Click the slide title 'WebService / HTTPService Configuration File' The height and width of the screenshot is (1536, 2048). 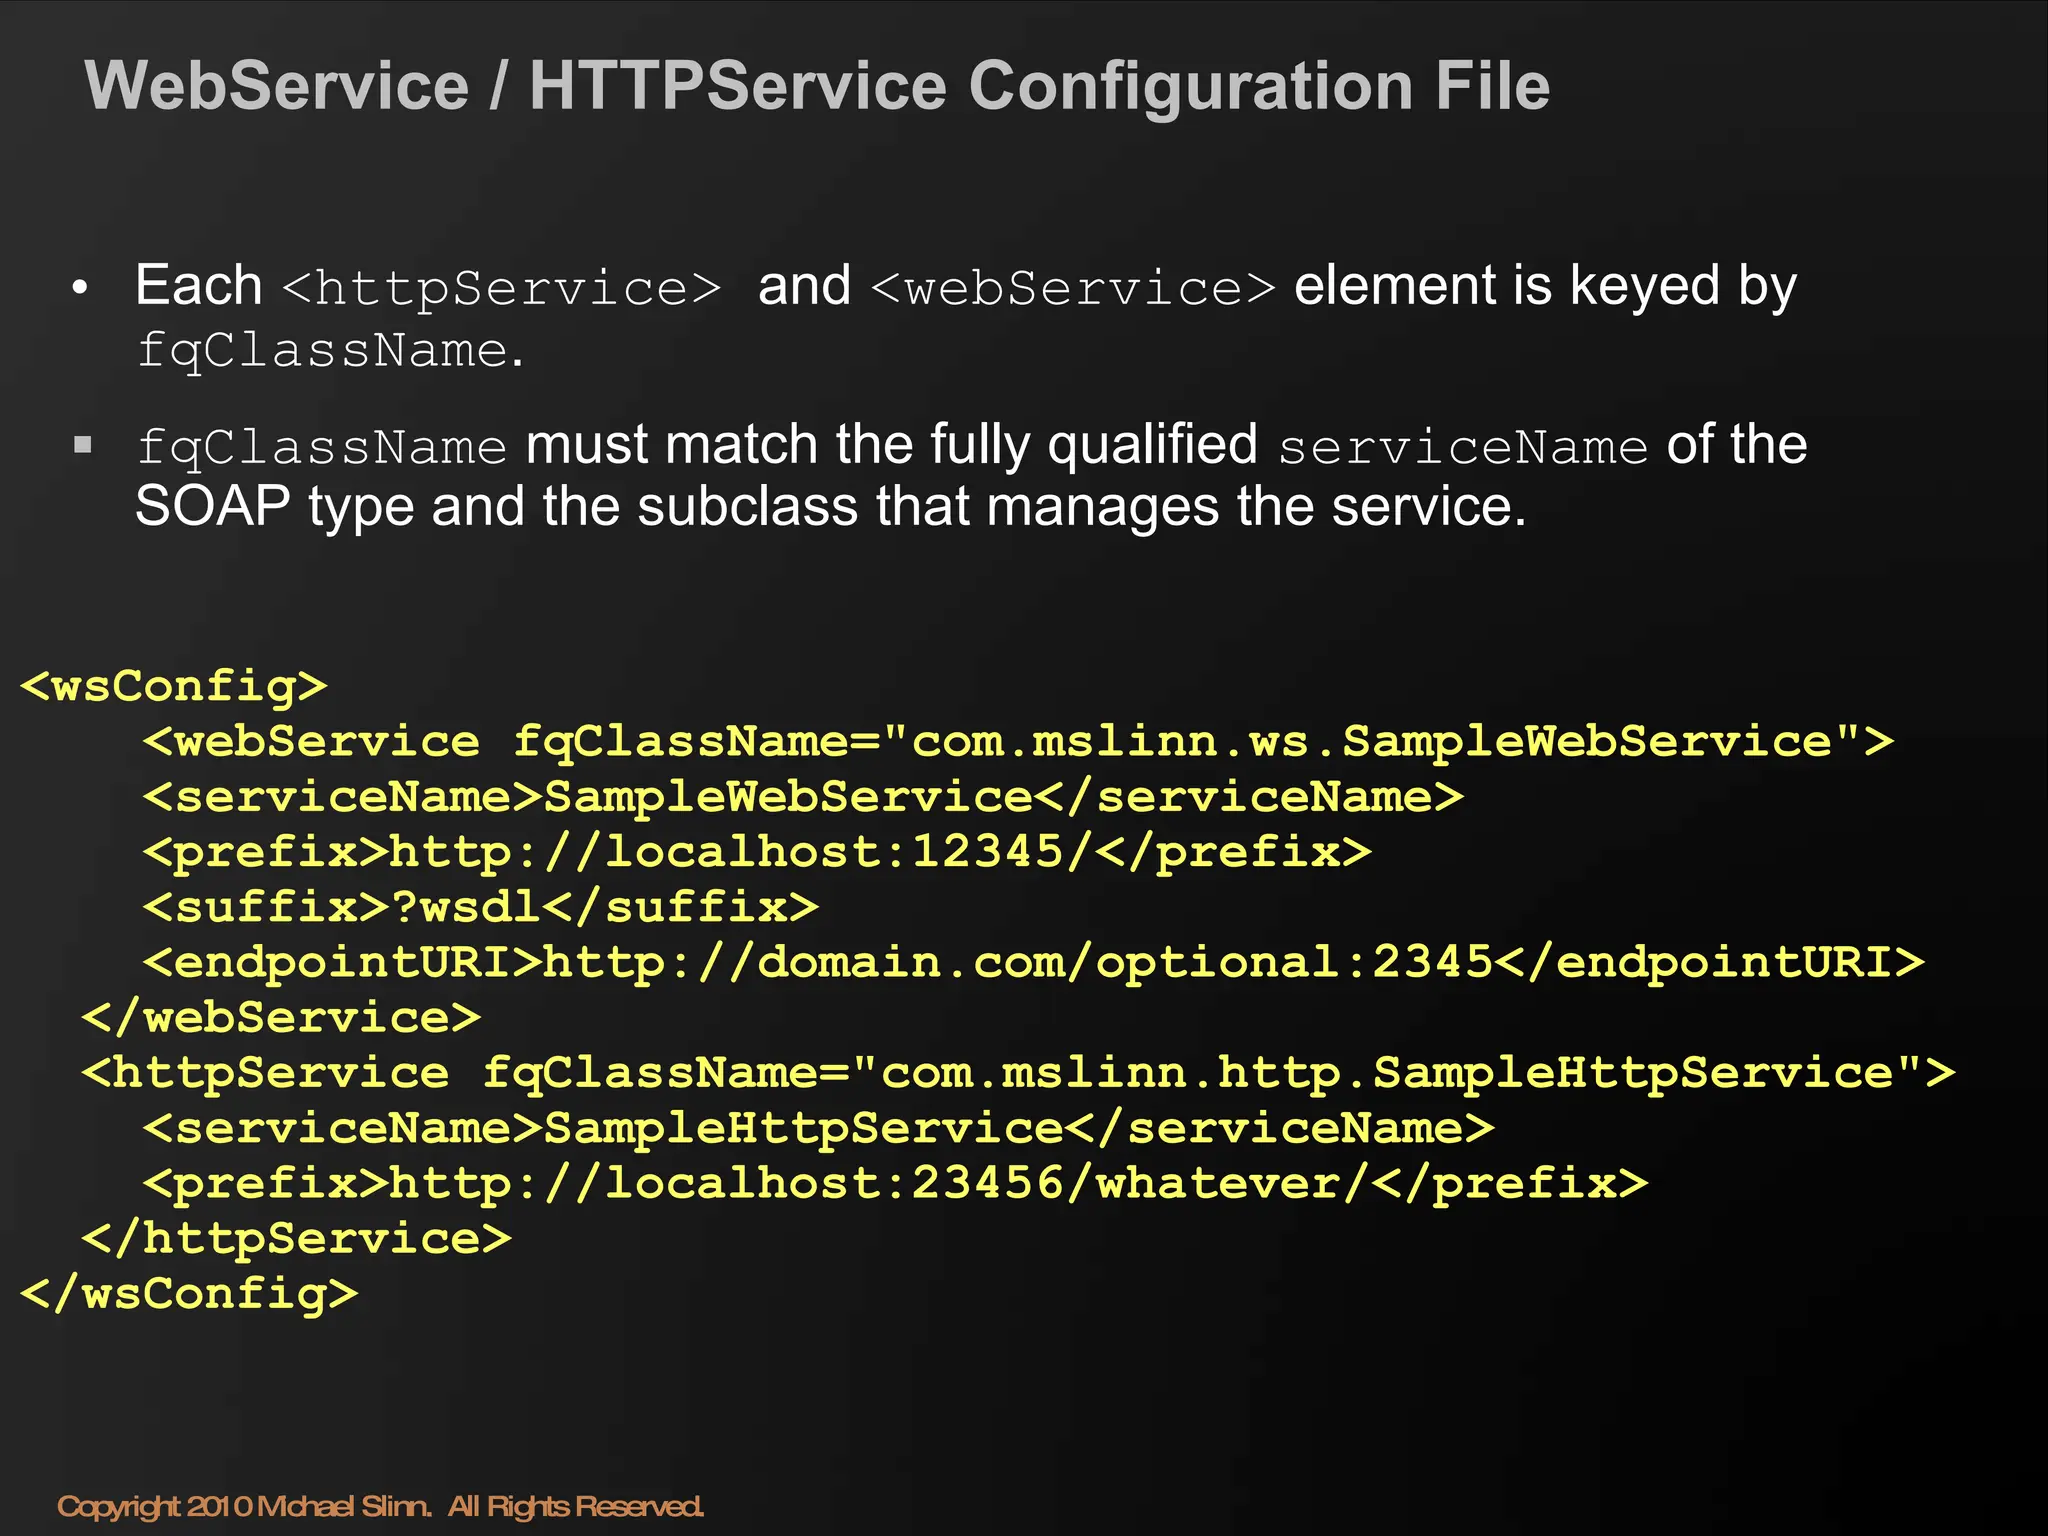(817, 86)
